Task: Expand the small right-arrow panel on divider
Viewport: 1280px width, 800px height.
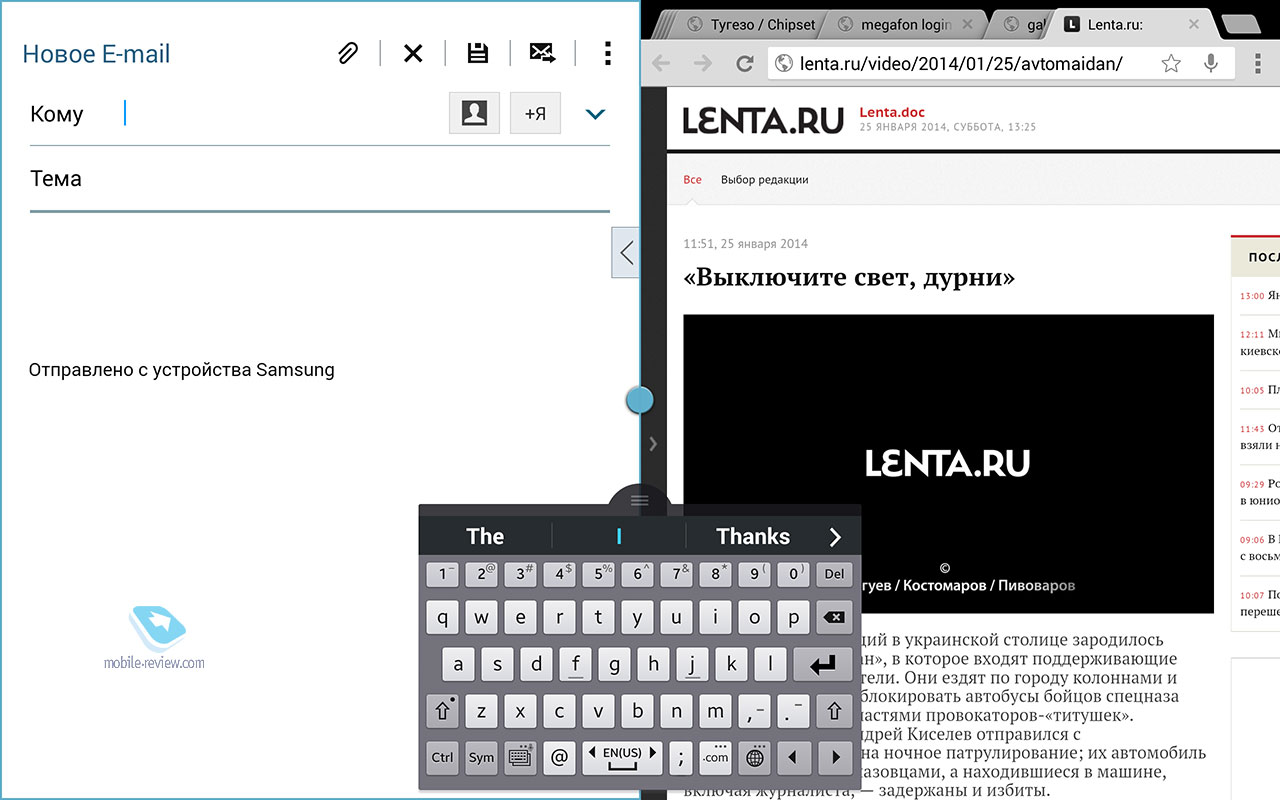Action: (x=653, y=443)
